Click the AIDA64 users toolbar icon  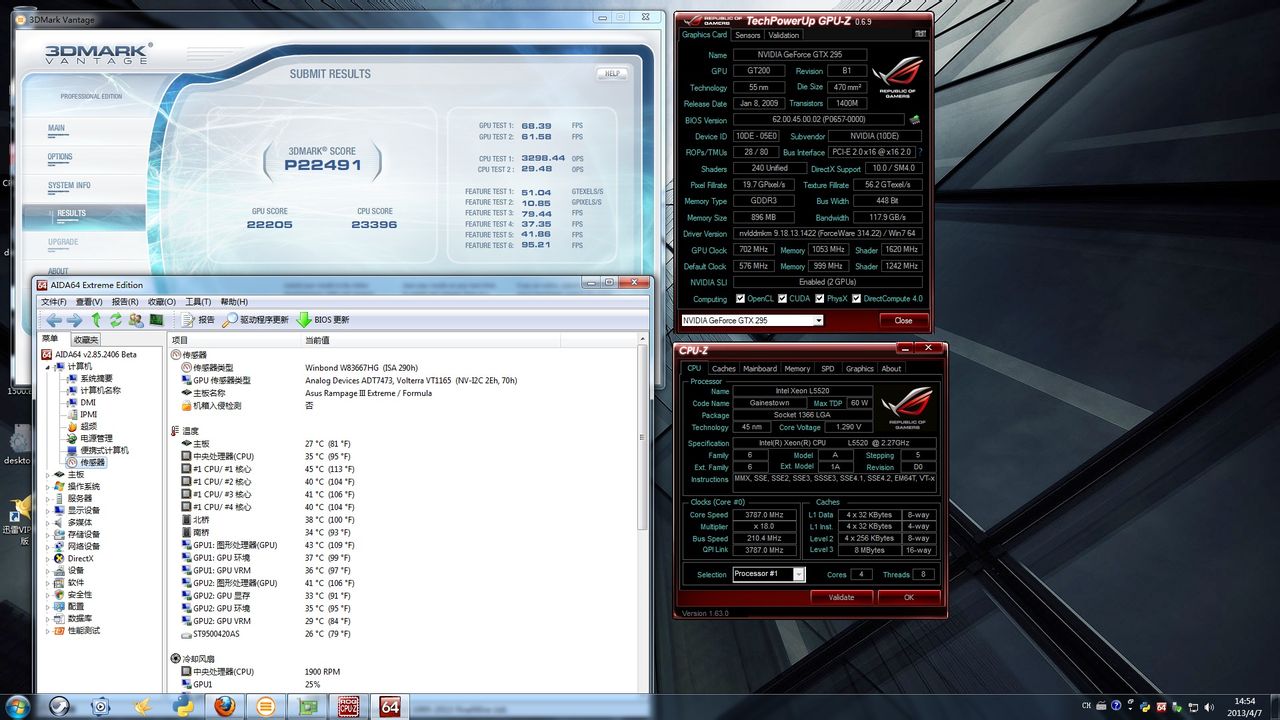[x=136, y=320]
